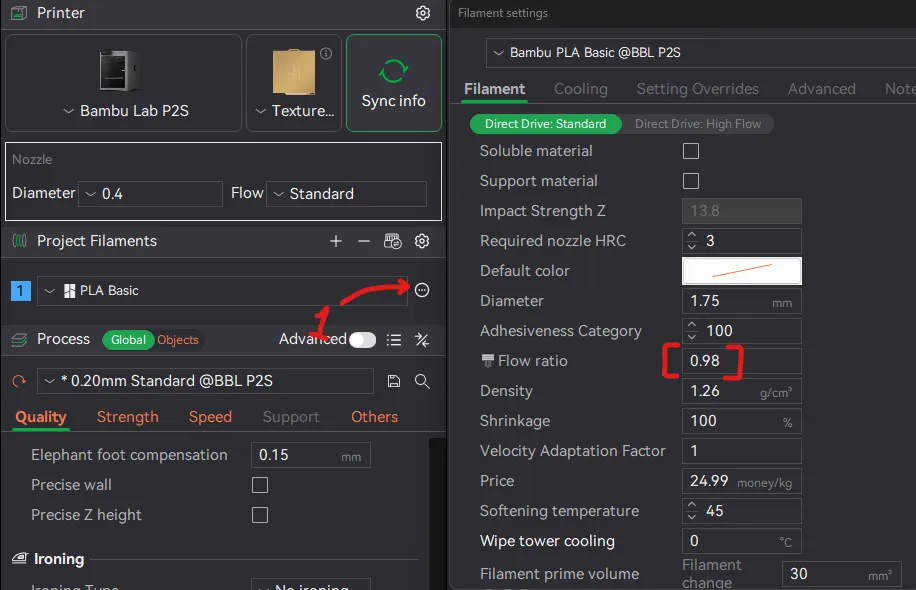This screenshot has width=916, height=590.
Task: Edit the Elephant foot compensation field
Action: click(x=311, y=455)
